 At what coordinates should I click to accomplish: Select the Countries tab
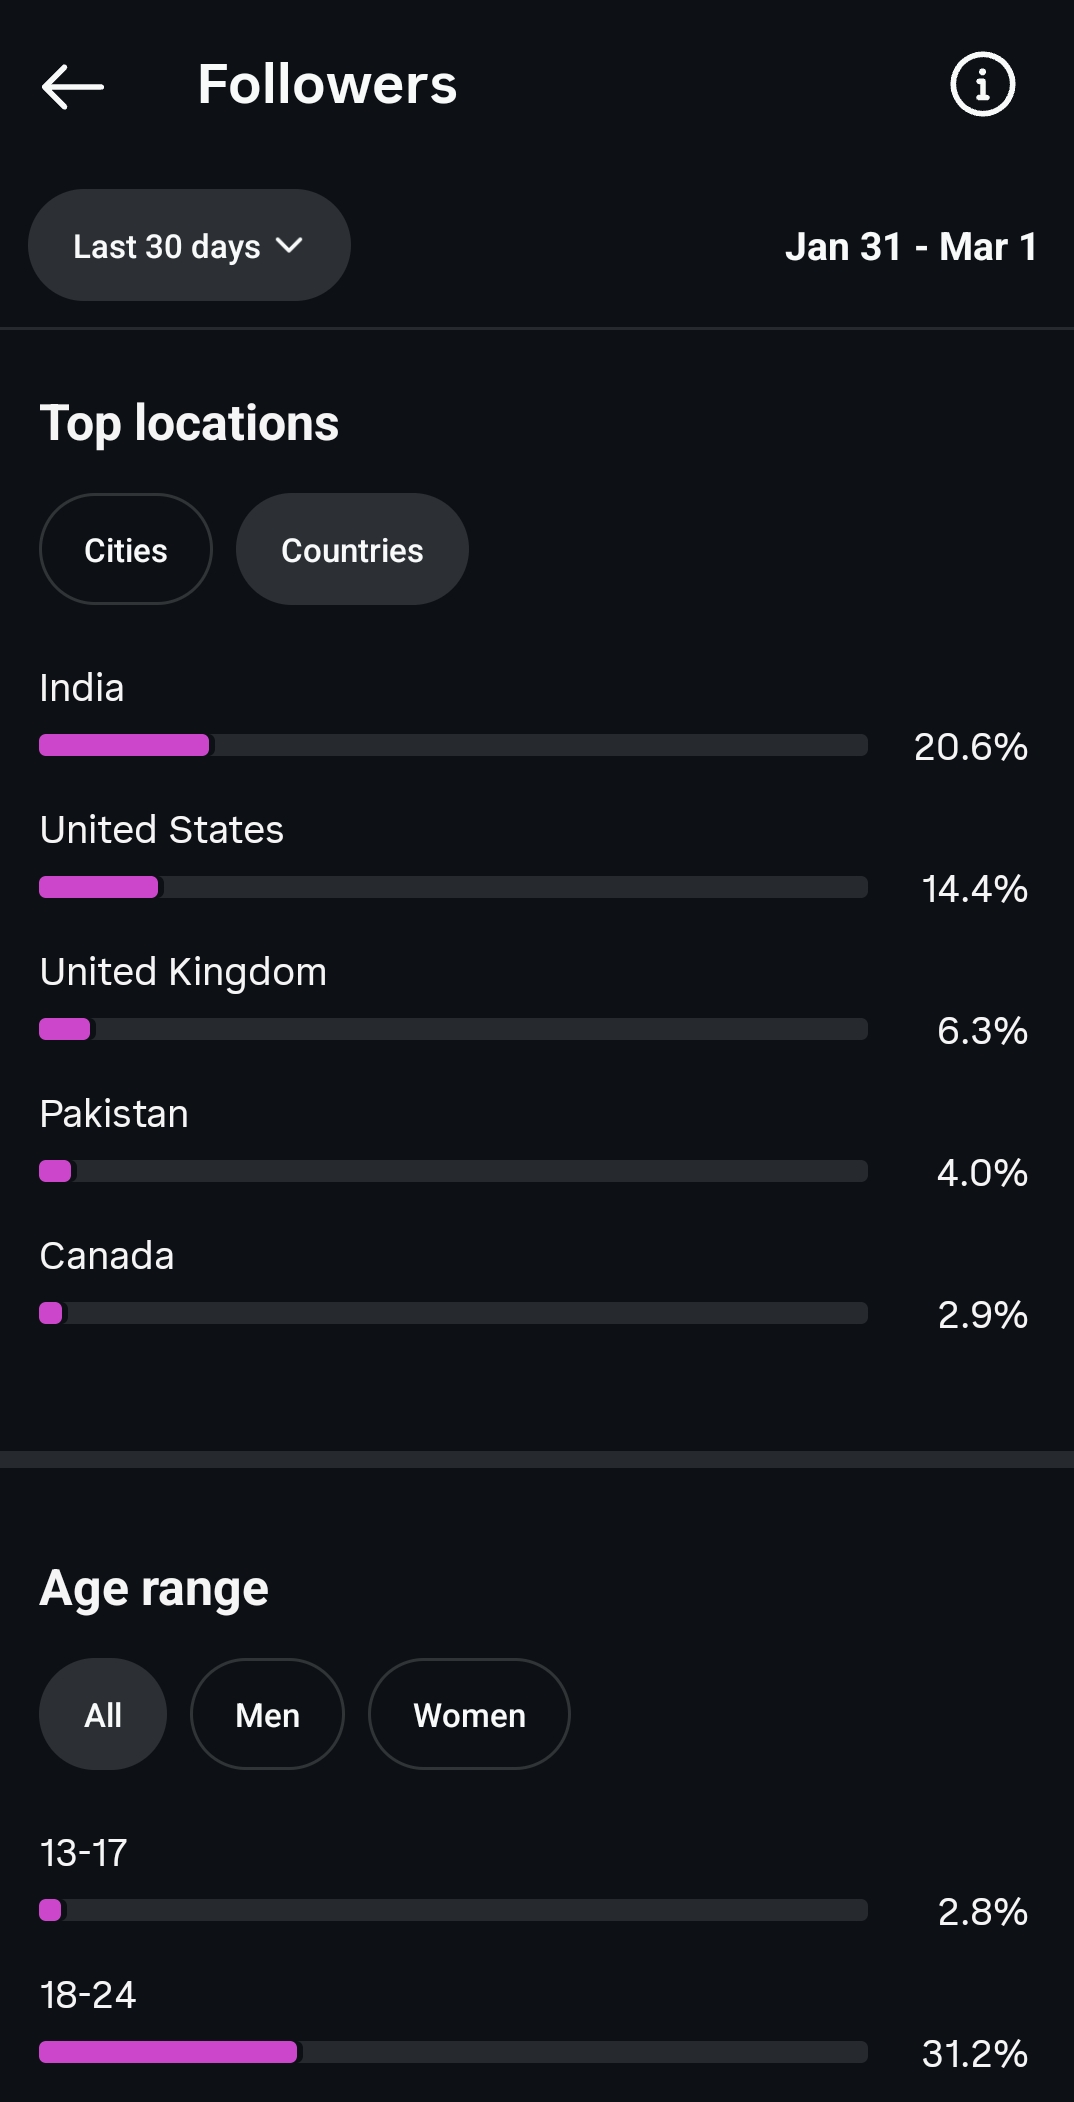(x=352, y=550)
